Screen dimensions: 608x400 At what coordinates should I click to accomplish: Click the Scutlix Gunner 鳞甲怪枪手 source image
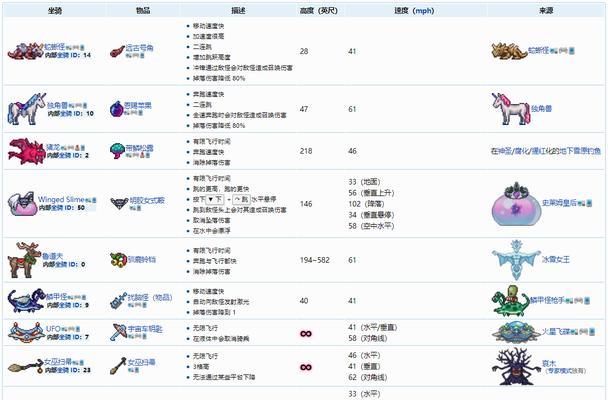[x=510, y=300]
